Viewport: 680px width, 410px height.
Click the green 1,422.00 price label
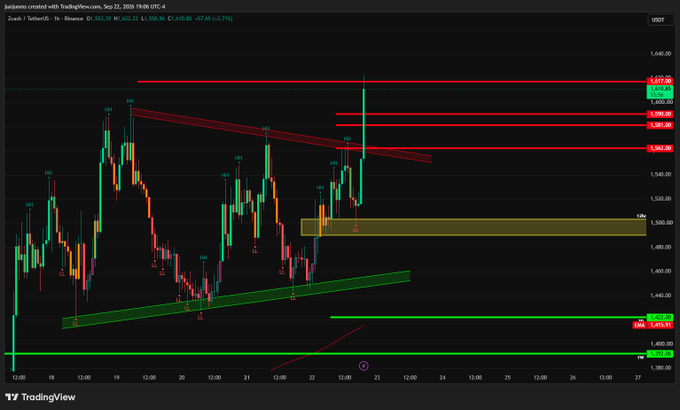pyautogui.click(x=660, y=317)
